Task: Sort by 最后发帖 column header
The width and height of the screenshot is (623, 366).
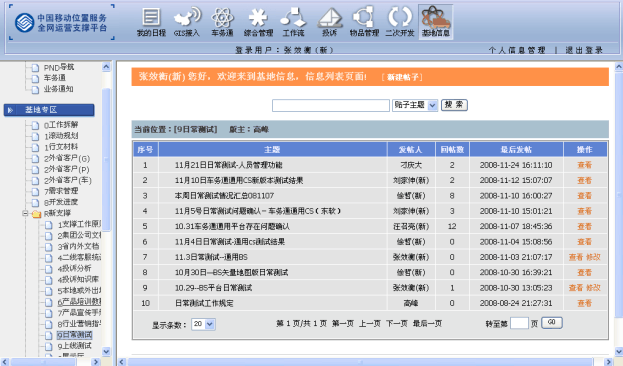Action: pos(516,149)
